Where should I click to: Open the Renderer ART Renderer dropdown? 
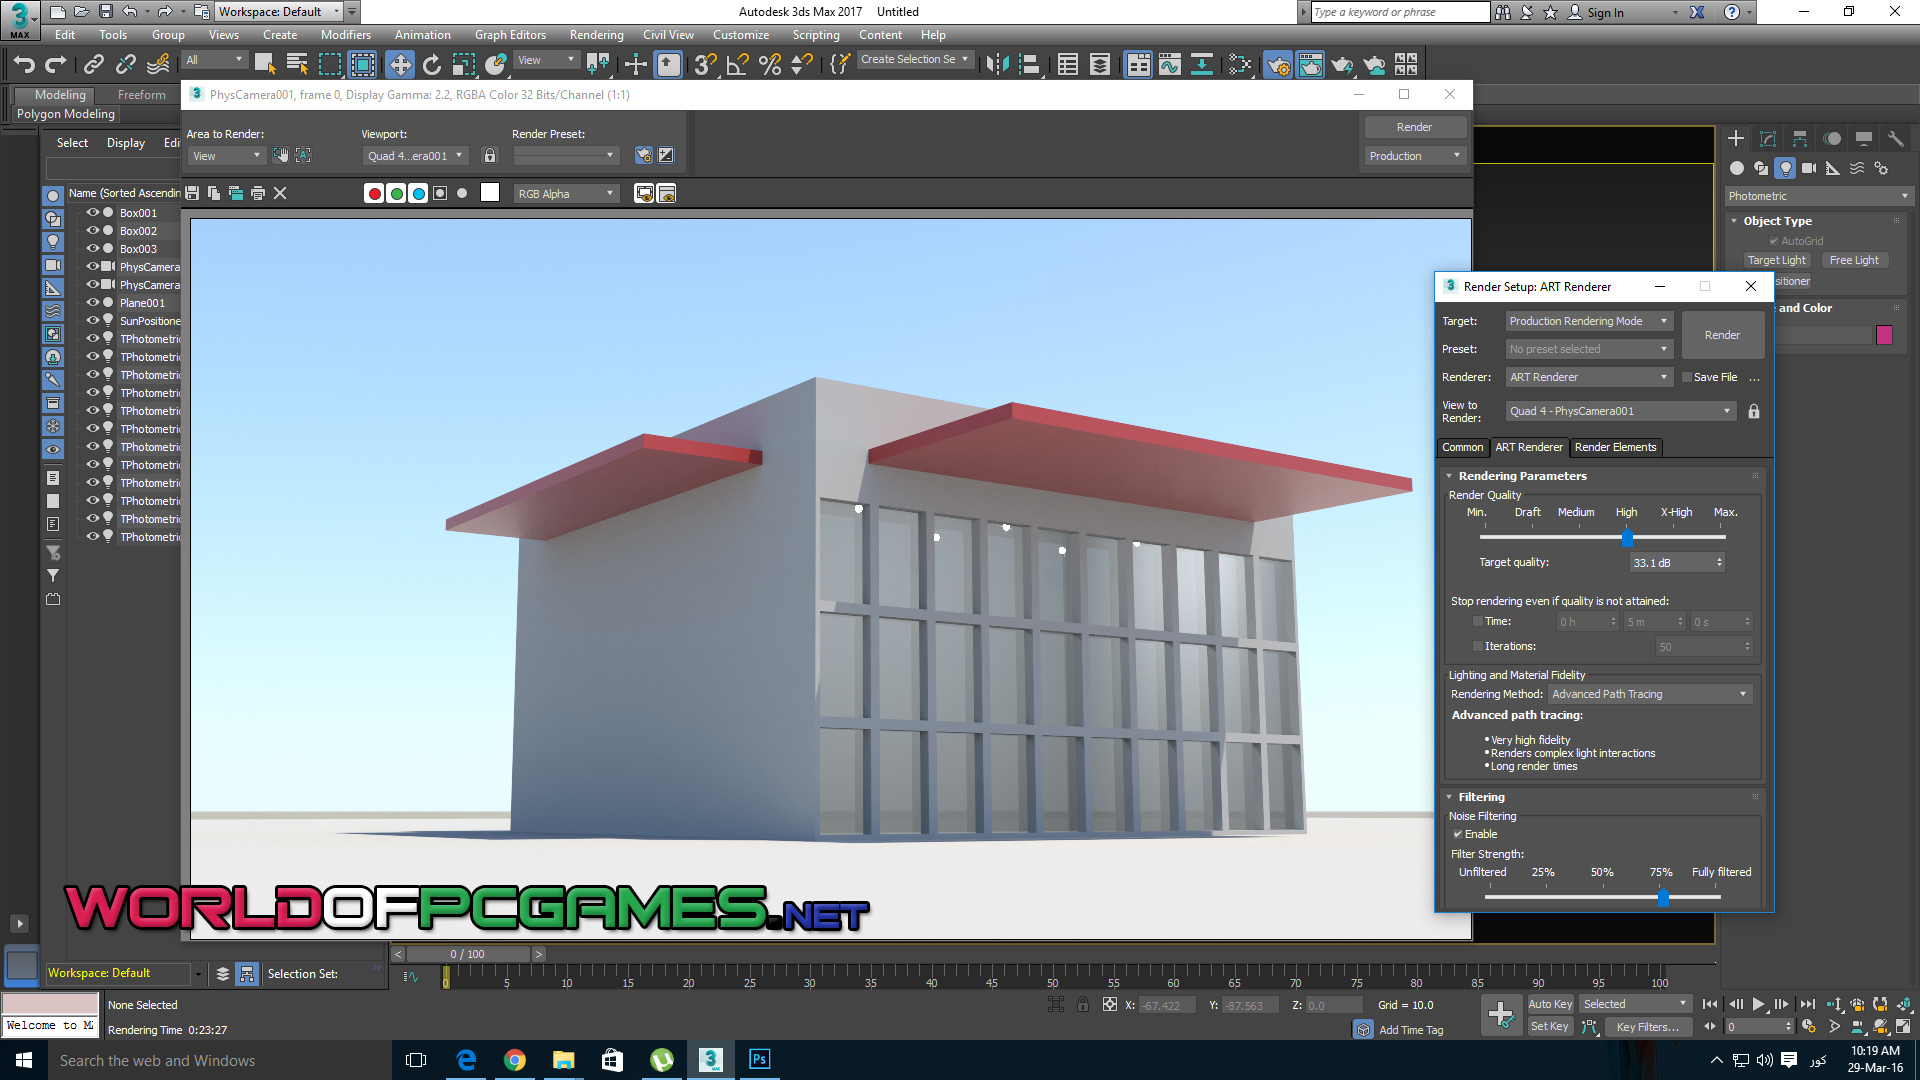point(1589,377)
